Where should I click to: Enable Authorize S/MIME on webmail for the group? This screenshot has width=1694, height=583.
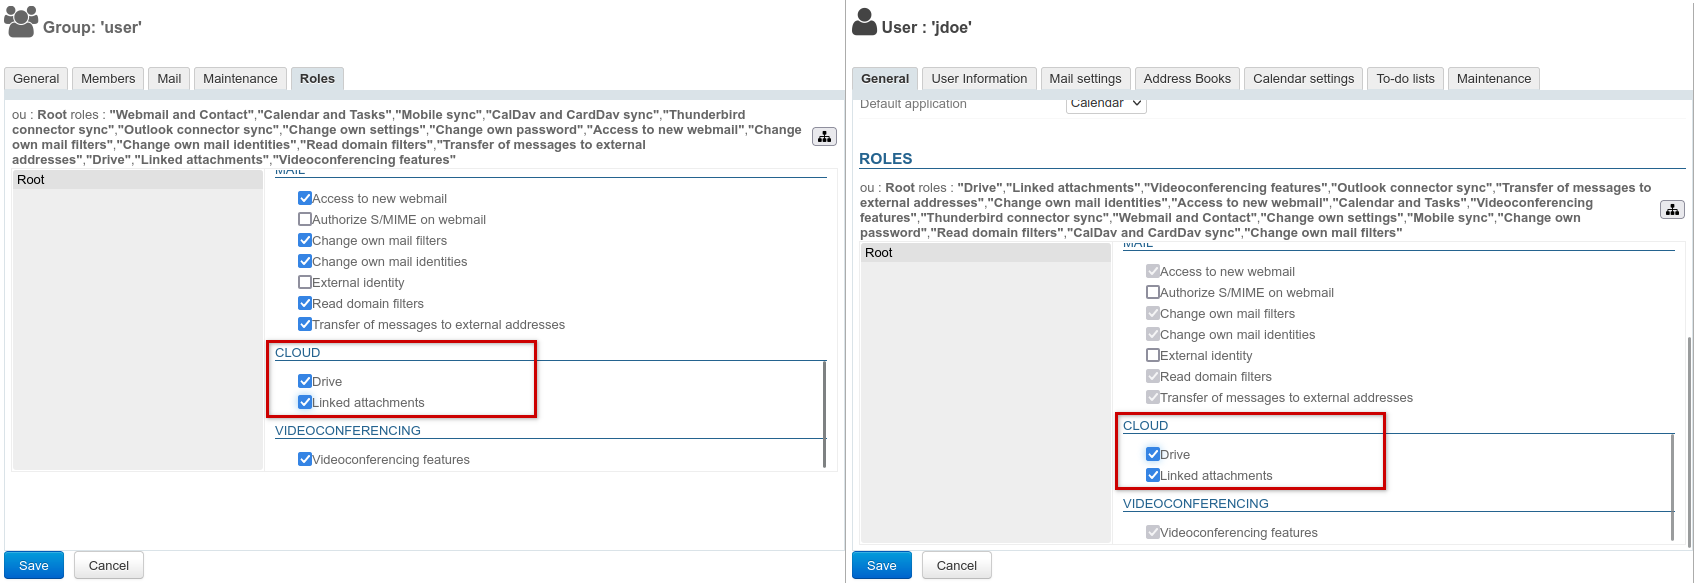(305, 219)
